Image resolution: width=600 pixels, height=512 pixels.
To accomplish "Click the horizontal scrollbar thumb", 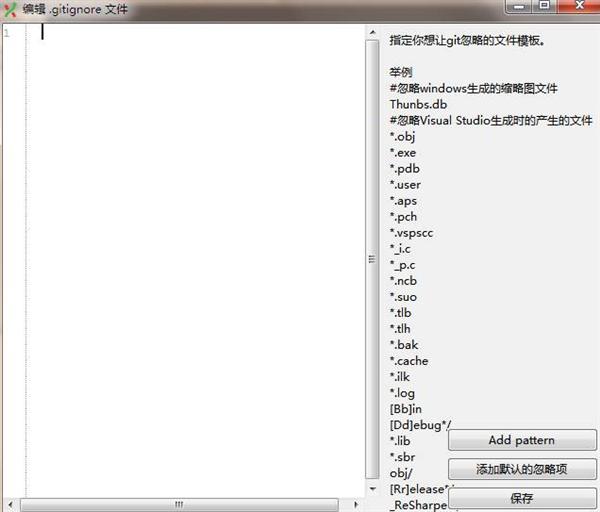I will [x=179, y=504].
